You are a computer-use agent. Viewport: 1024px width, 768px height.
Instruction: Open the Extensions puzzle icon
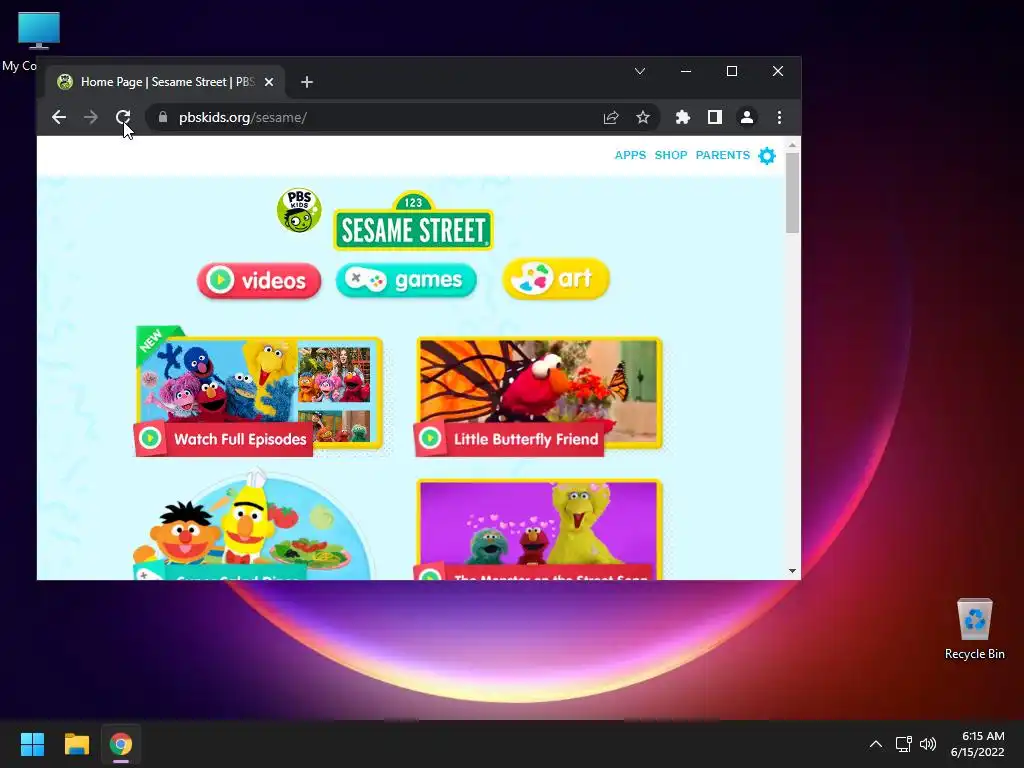point(682,118)
